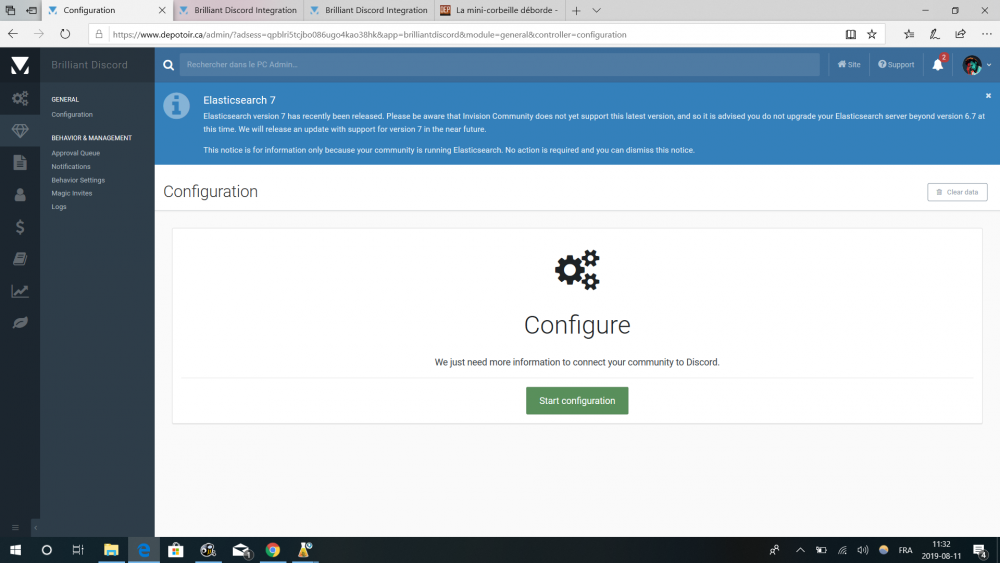Open the Behavior Settings menu item
The height and width of the screenshot is (563, 1000).
(78, 180)
